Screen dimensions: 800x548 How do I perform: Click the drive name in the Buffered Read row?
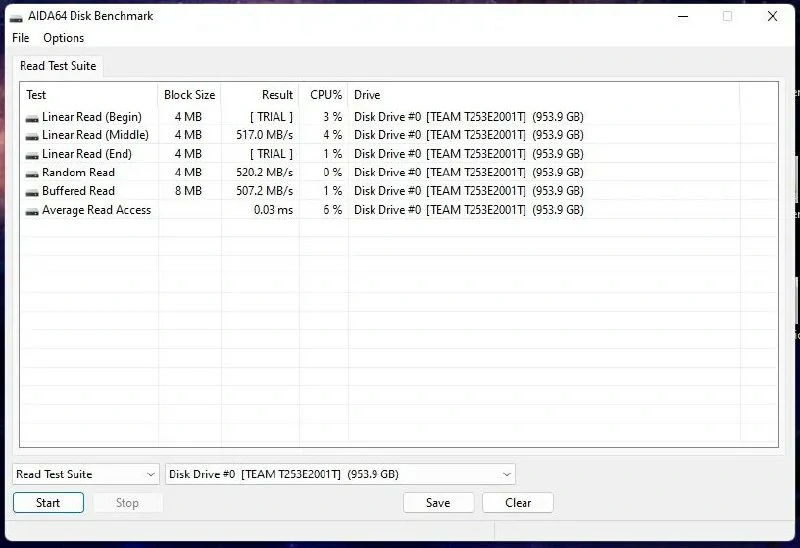pos(469,191)
